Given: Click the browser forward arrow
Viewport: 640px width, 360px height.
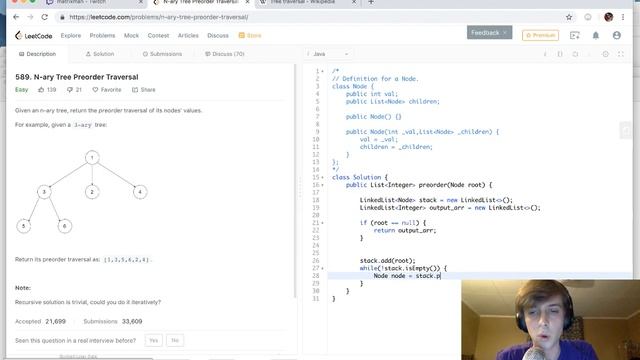Looking at the screenshot, I should pos(30,17).
